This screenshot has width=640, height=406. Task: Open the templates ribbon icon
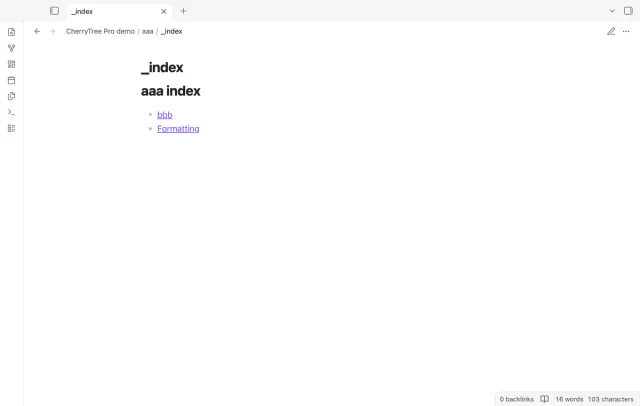click(x=11, y=96)
